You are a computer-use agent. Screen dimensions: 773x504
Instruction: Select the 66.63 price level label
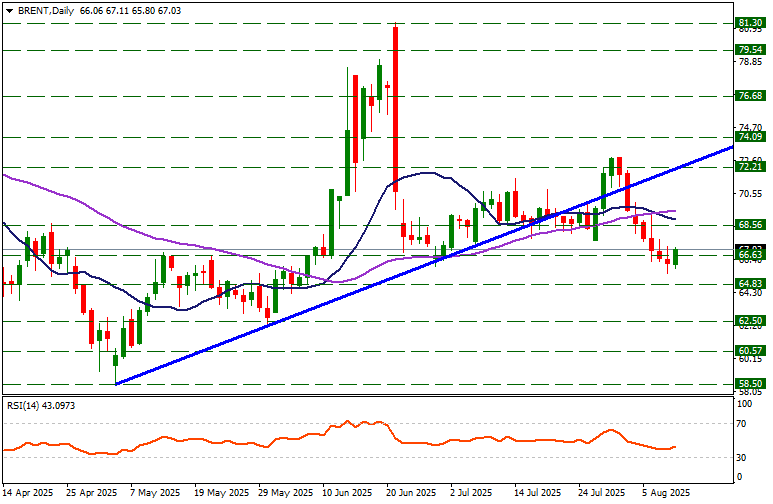[x=750, y=255]
